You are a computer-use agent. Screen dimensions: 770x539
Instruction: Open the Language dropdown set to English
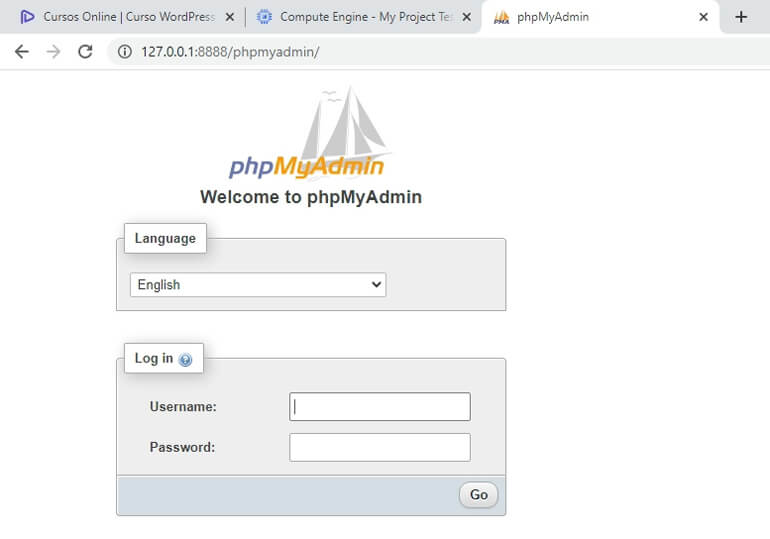point(258,285)
